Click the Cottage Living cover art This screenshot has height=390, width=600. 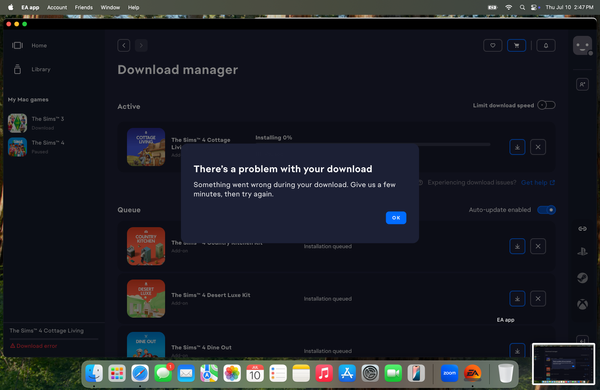[146, 147]
